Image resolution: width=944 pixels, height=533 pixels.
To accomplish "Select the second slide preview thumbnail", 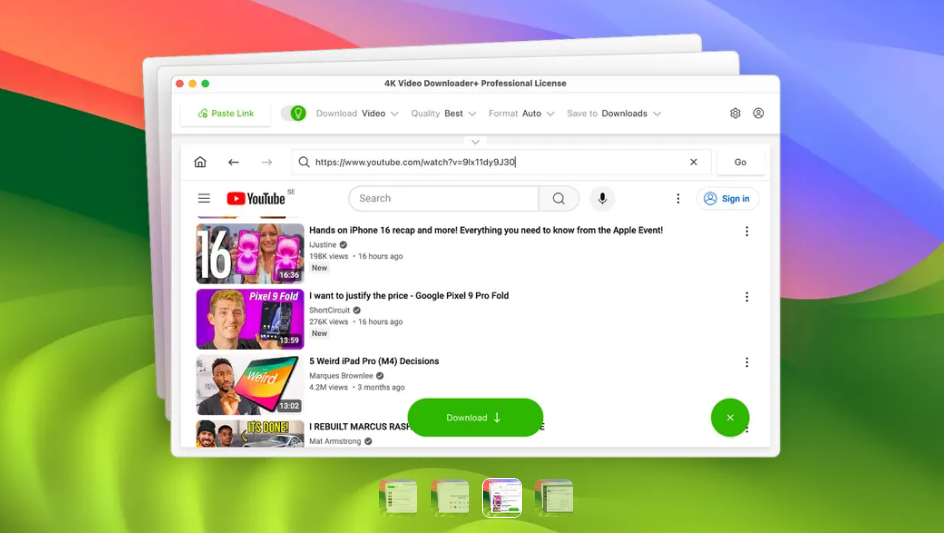I will click(x=450, y=498).
